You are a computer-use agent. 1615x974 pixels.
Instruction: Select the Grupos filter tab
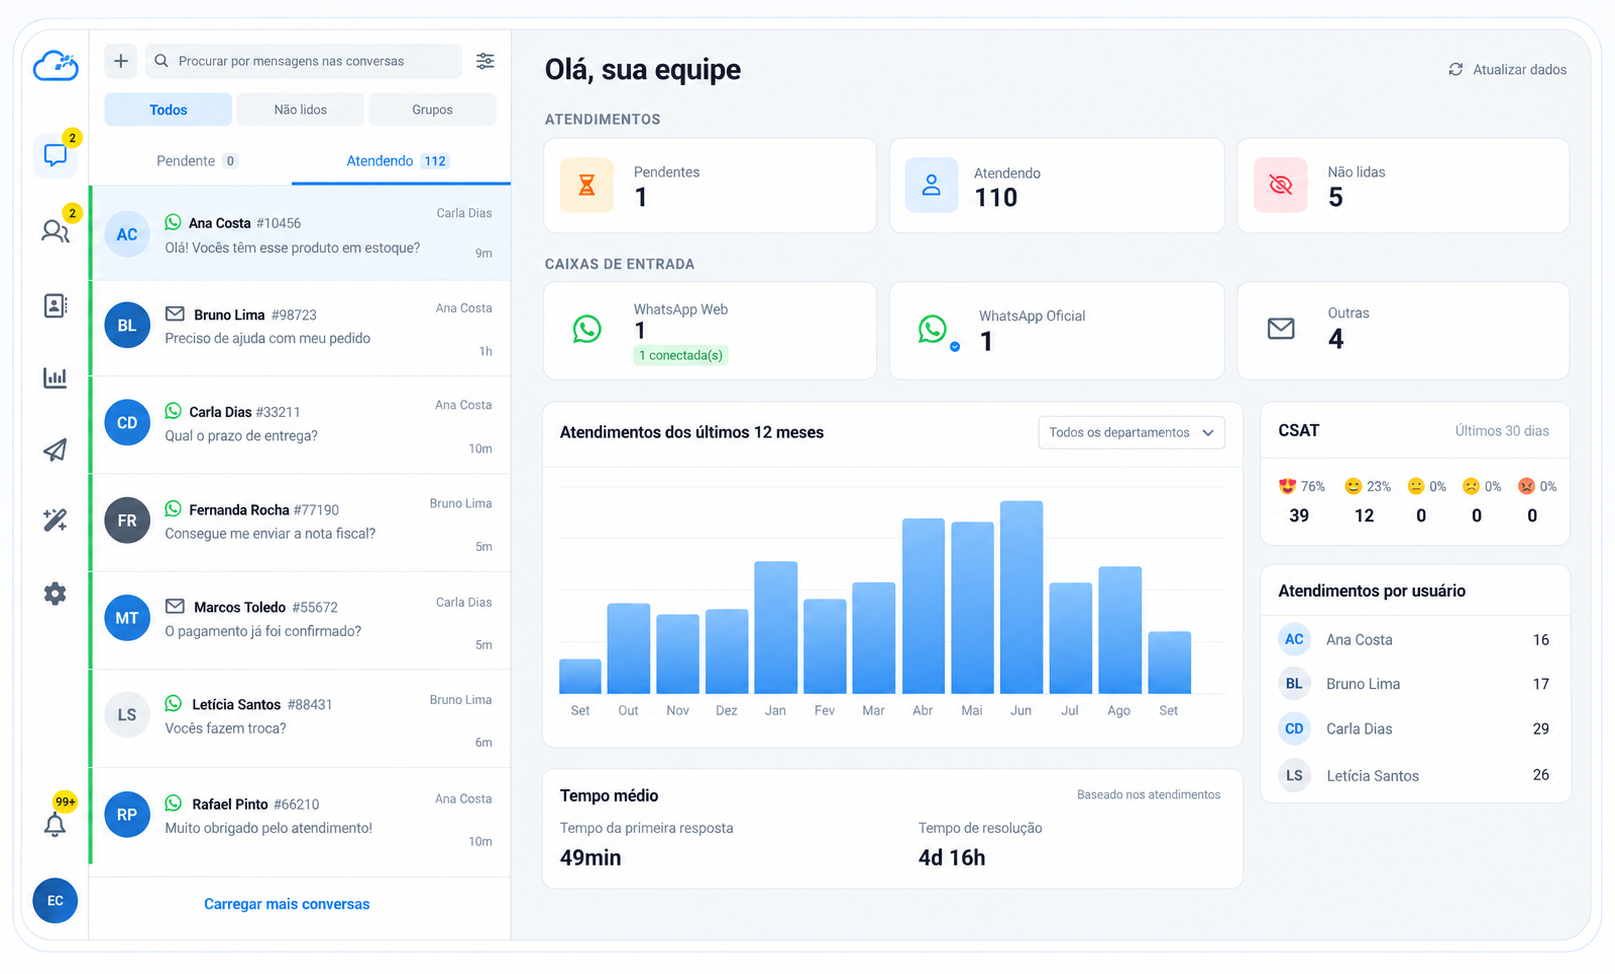click(x=432, y=110)
